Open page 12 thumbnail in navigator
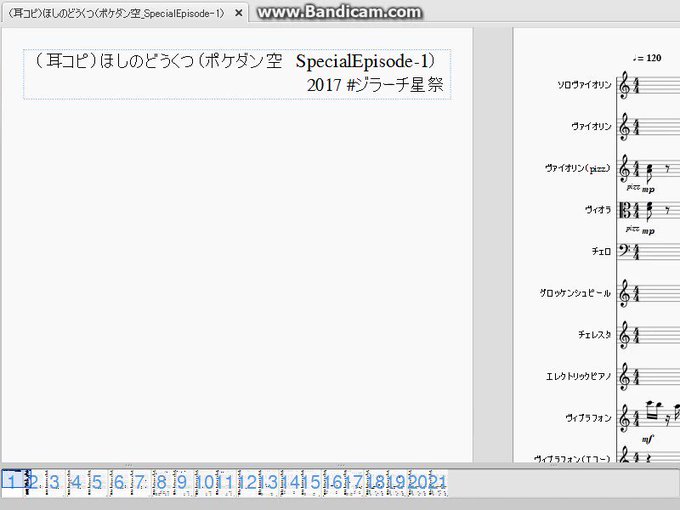The image size is (680, 510). pos(246,483)
